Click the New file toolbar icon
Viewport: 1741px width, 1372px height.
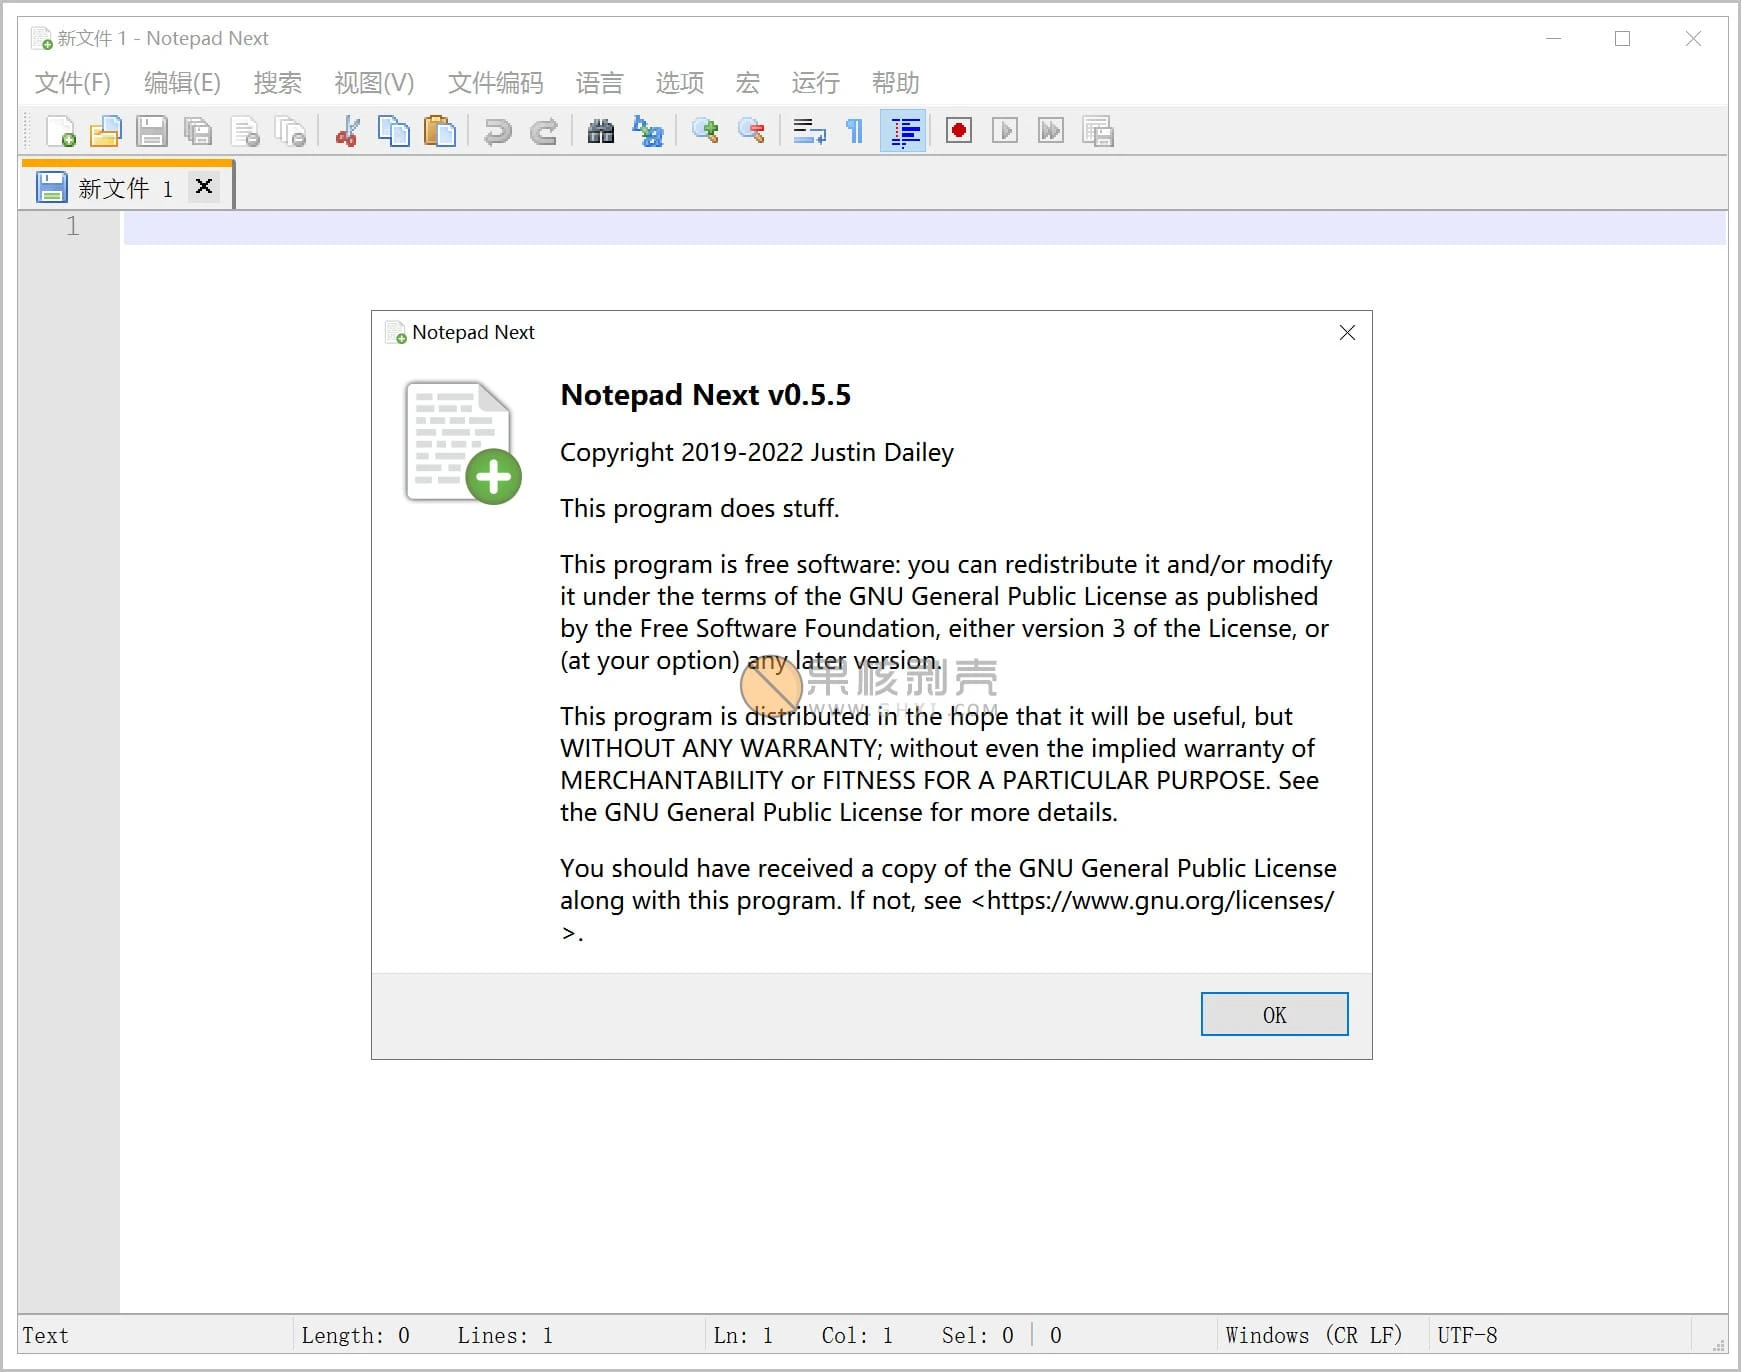(60, 131)
